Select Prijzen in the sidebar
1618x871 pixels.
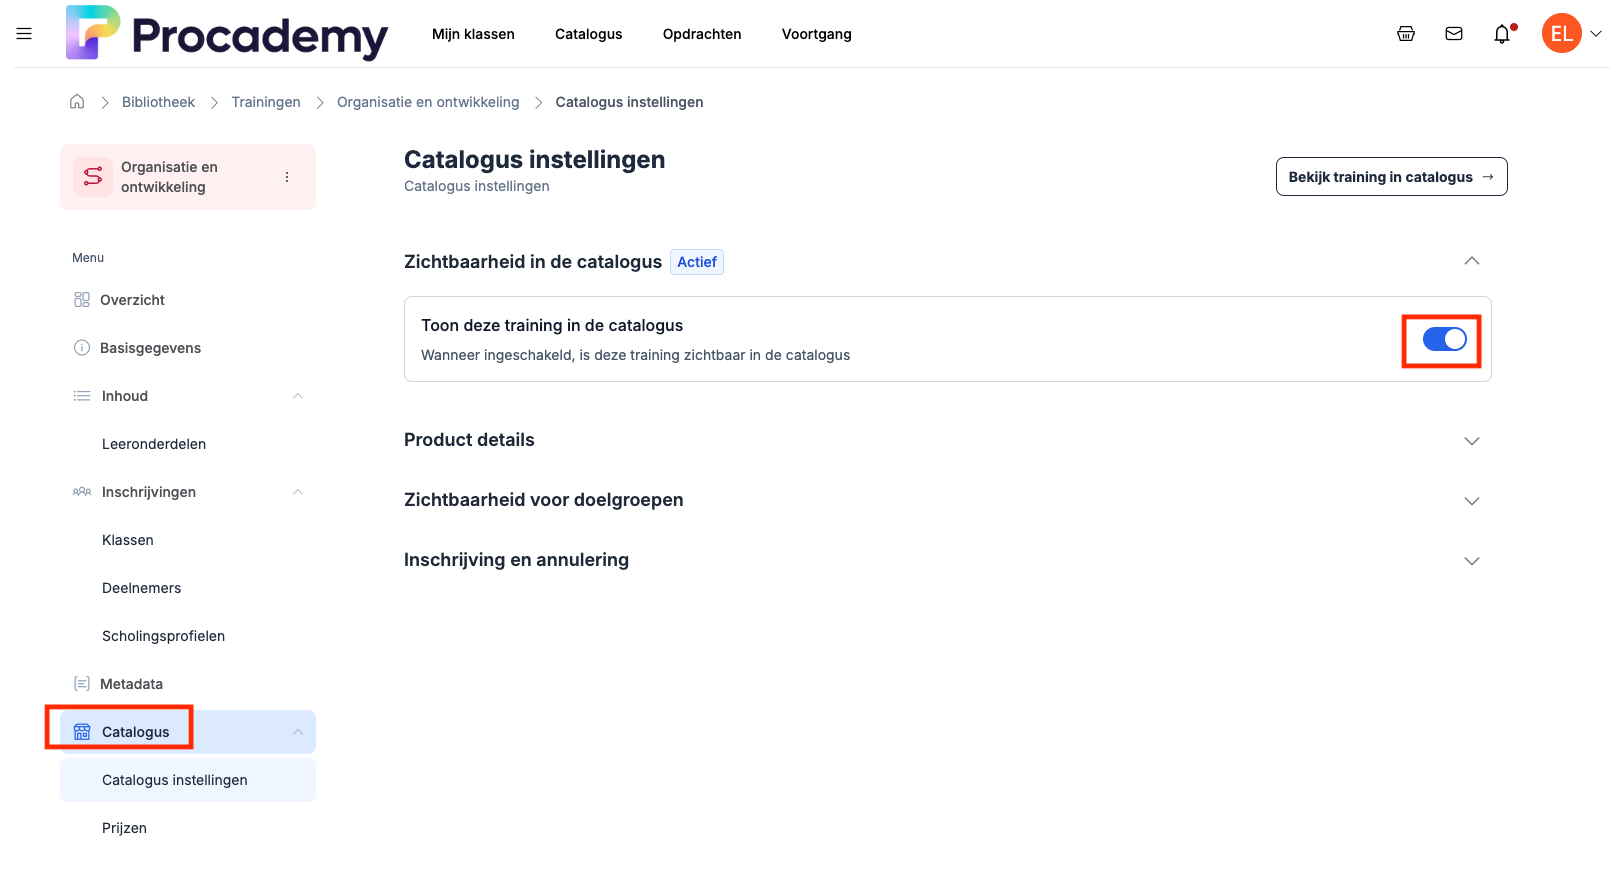(124, 828)
